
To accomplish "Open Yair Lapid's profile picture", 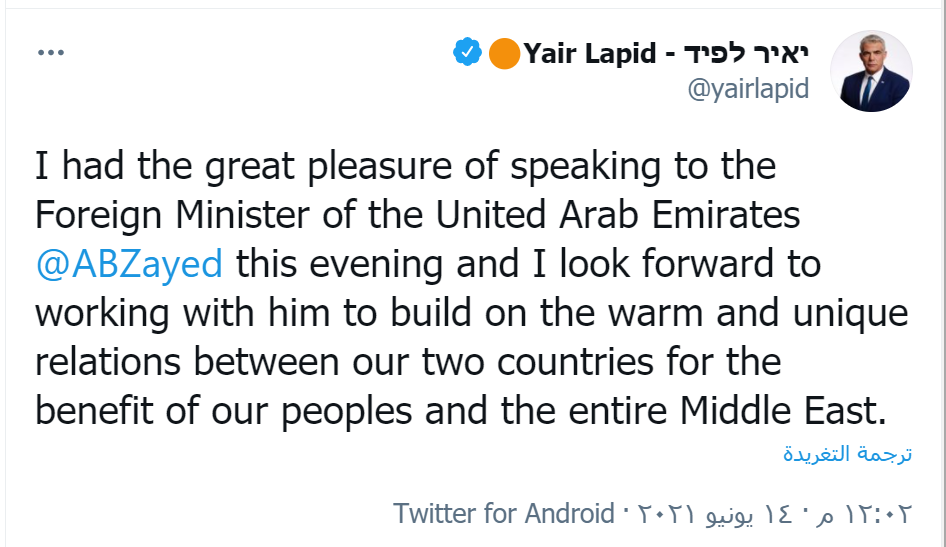I will 871,71.
